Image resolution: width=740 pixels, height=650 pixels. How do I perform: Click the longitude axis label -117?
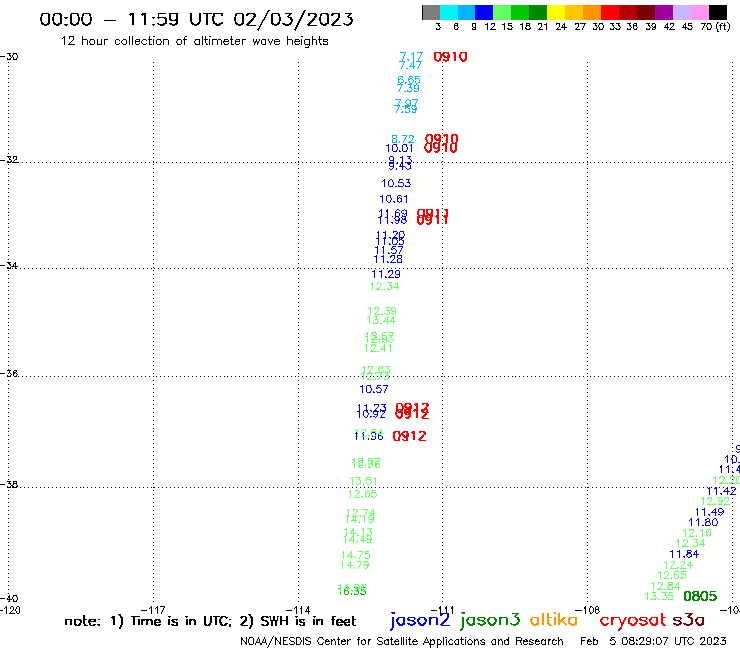tap(153, 610)
